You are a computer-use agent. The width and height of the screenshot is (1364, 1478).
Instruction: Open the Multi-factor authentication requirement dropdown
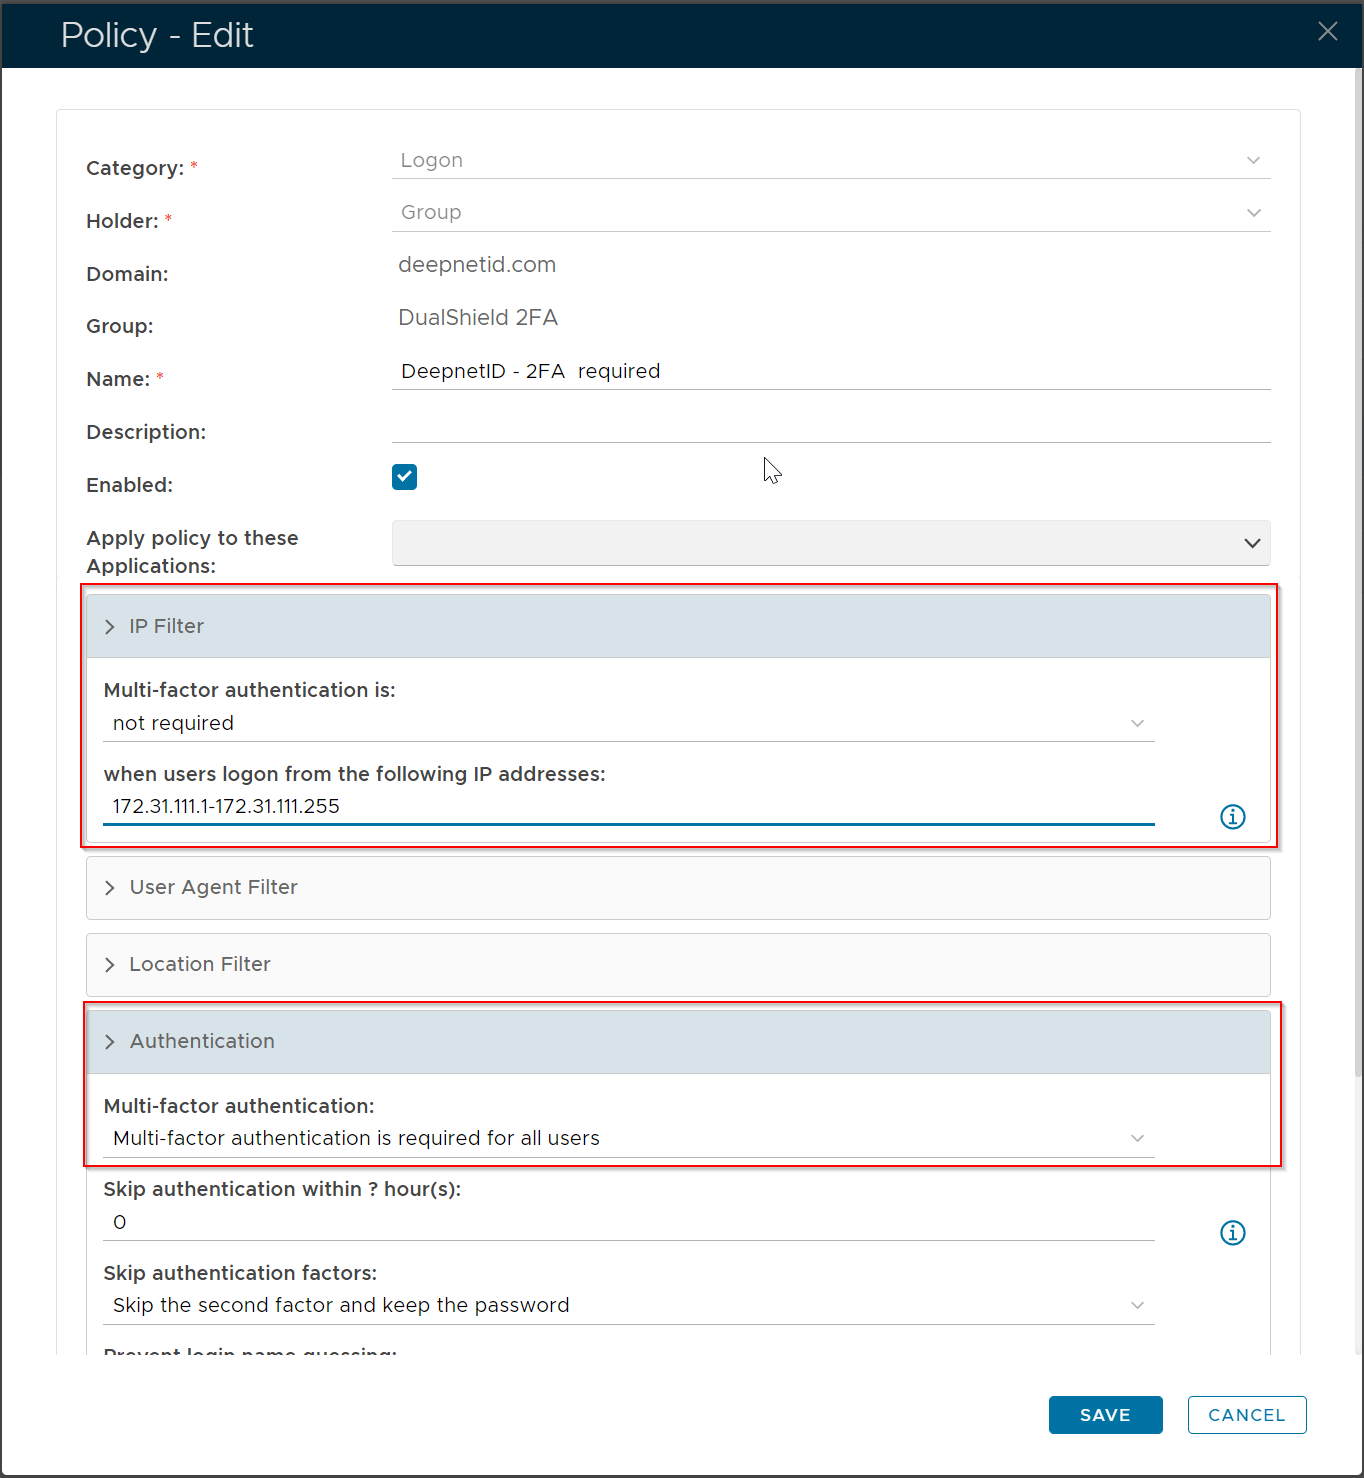[628, 1139]
